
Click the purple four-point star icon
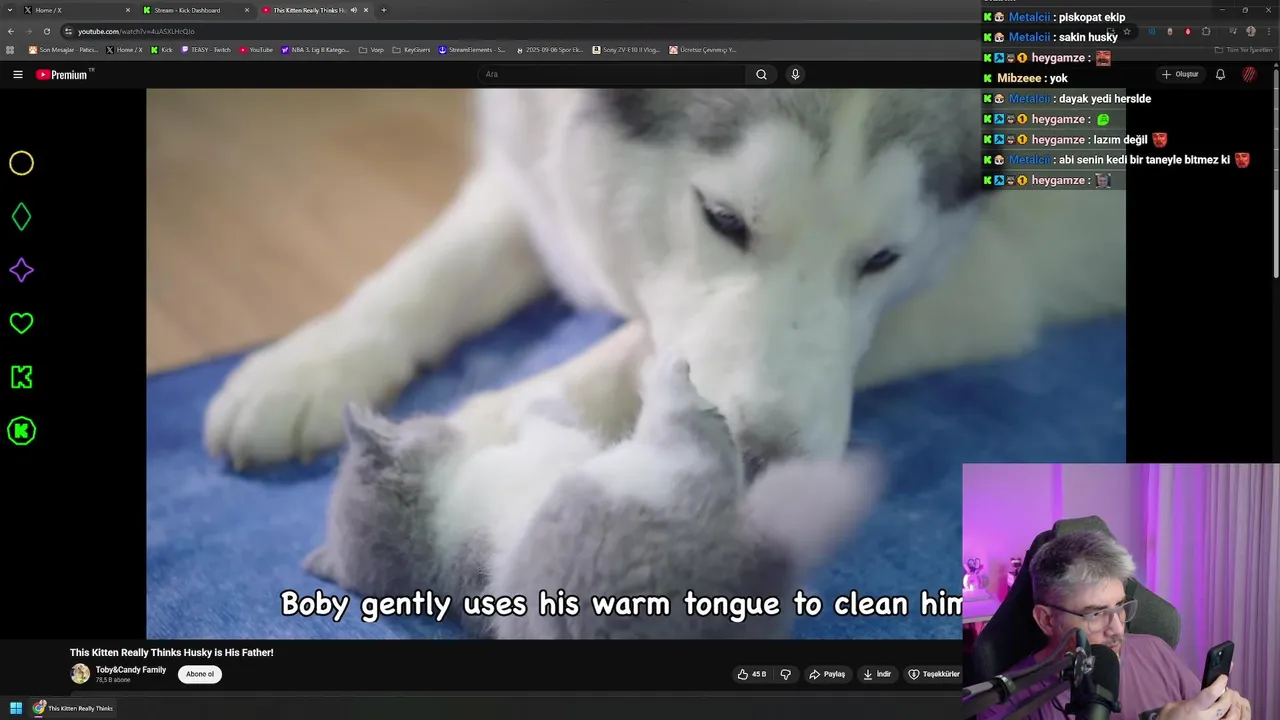pyautogui.click(x=21, y=270)
